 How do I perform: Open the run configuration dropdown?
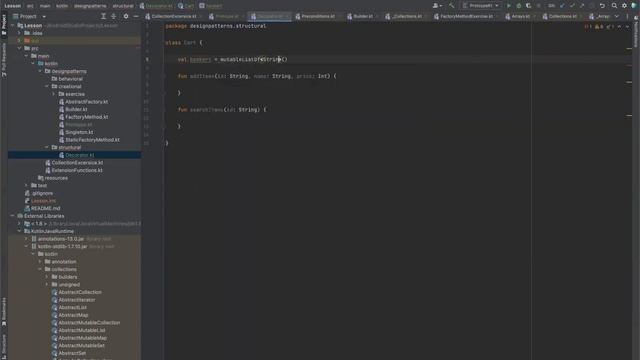[x=481, y=6]
